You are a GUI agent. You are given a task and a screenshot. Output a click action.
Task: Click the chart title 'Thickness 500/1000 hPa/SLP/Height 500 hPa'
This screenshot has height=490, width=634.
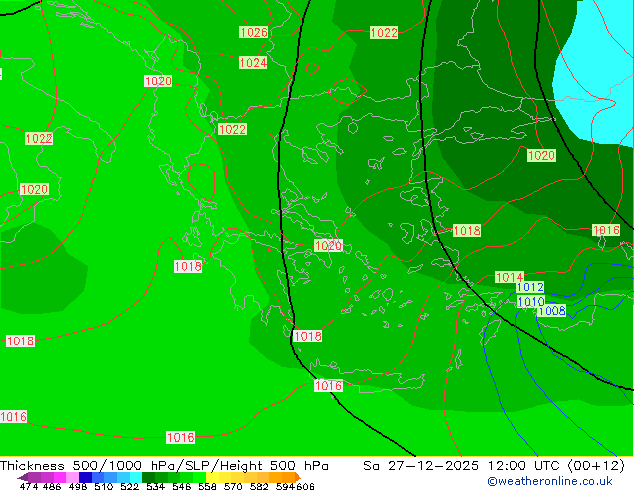pyautogui.click(x=164, y=466)
